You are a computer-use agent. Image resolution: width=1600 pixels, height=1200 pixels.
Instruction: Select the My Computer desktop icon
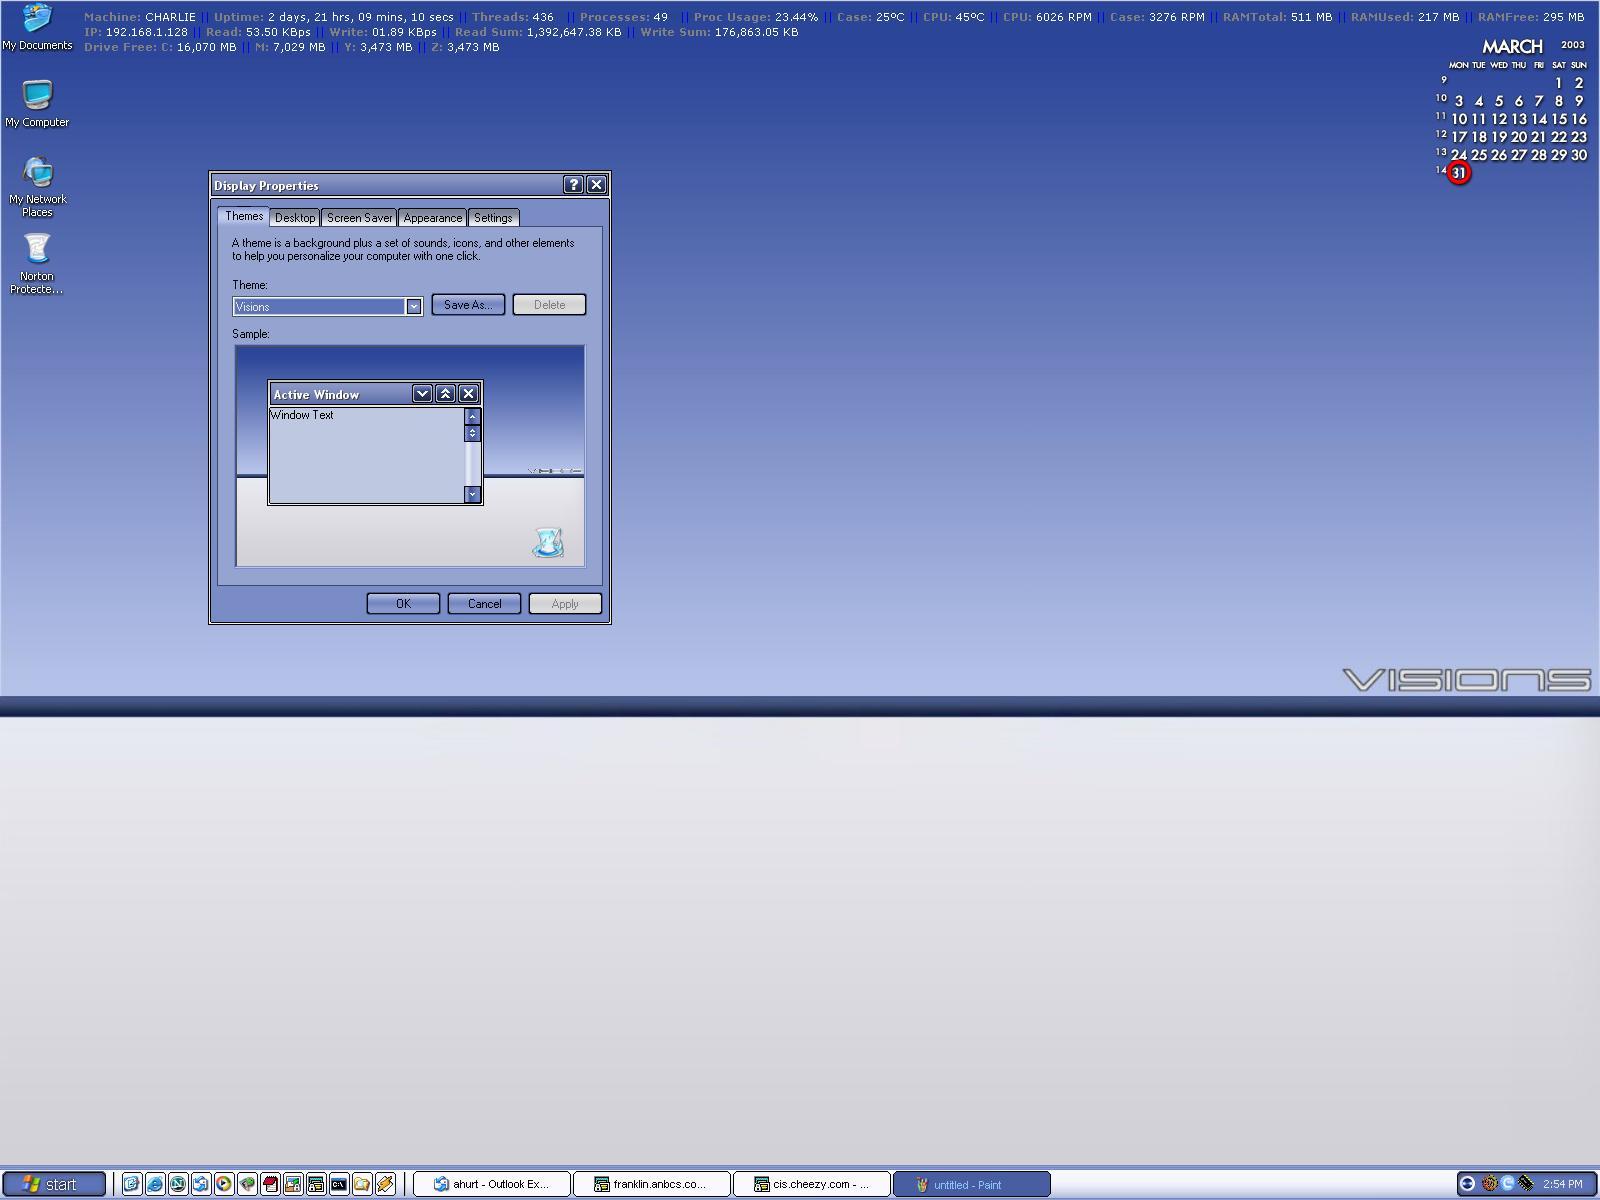click(37, 104)
